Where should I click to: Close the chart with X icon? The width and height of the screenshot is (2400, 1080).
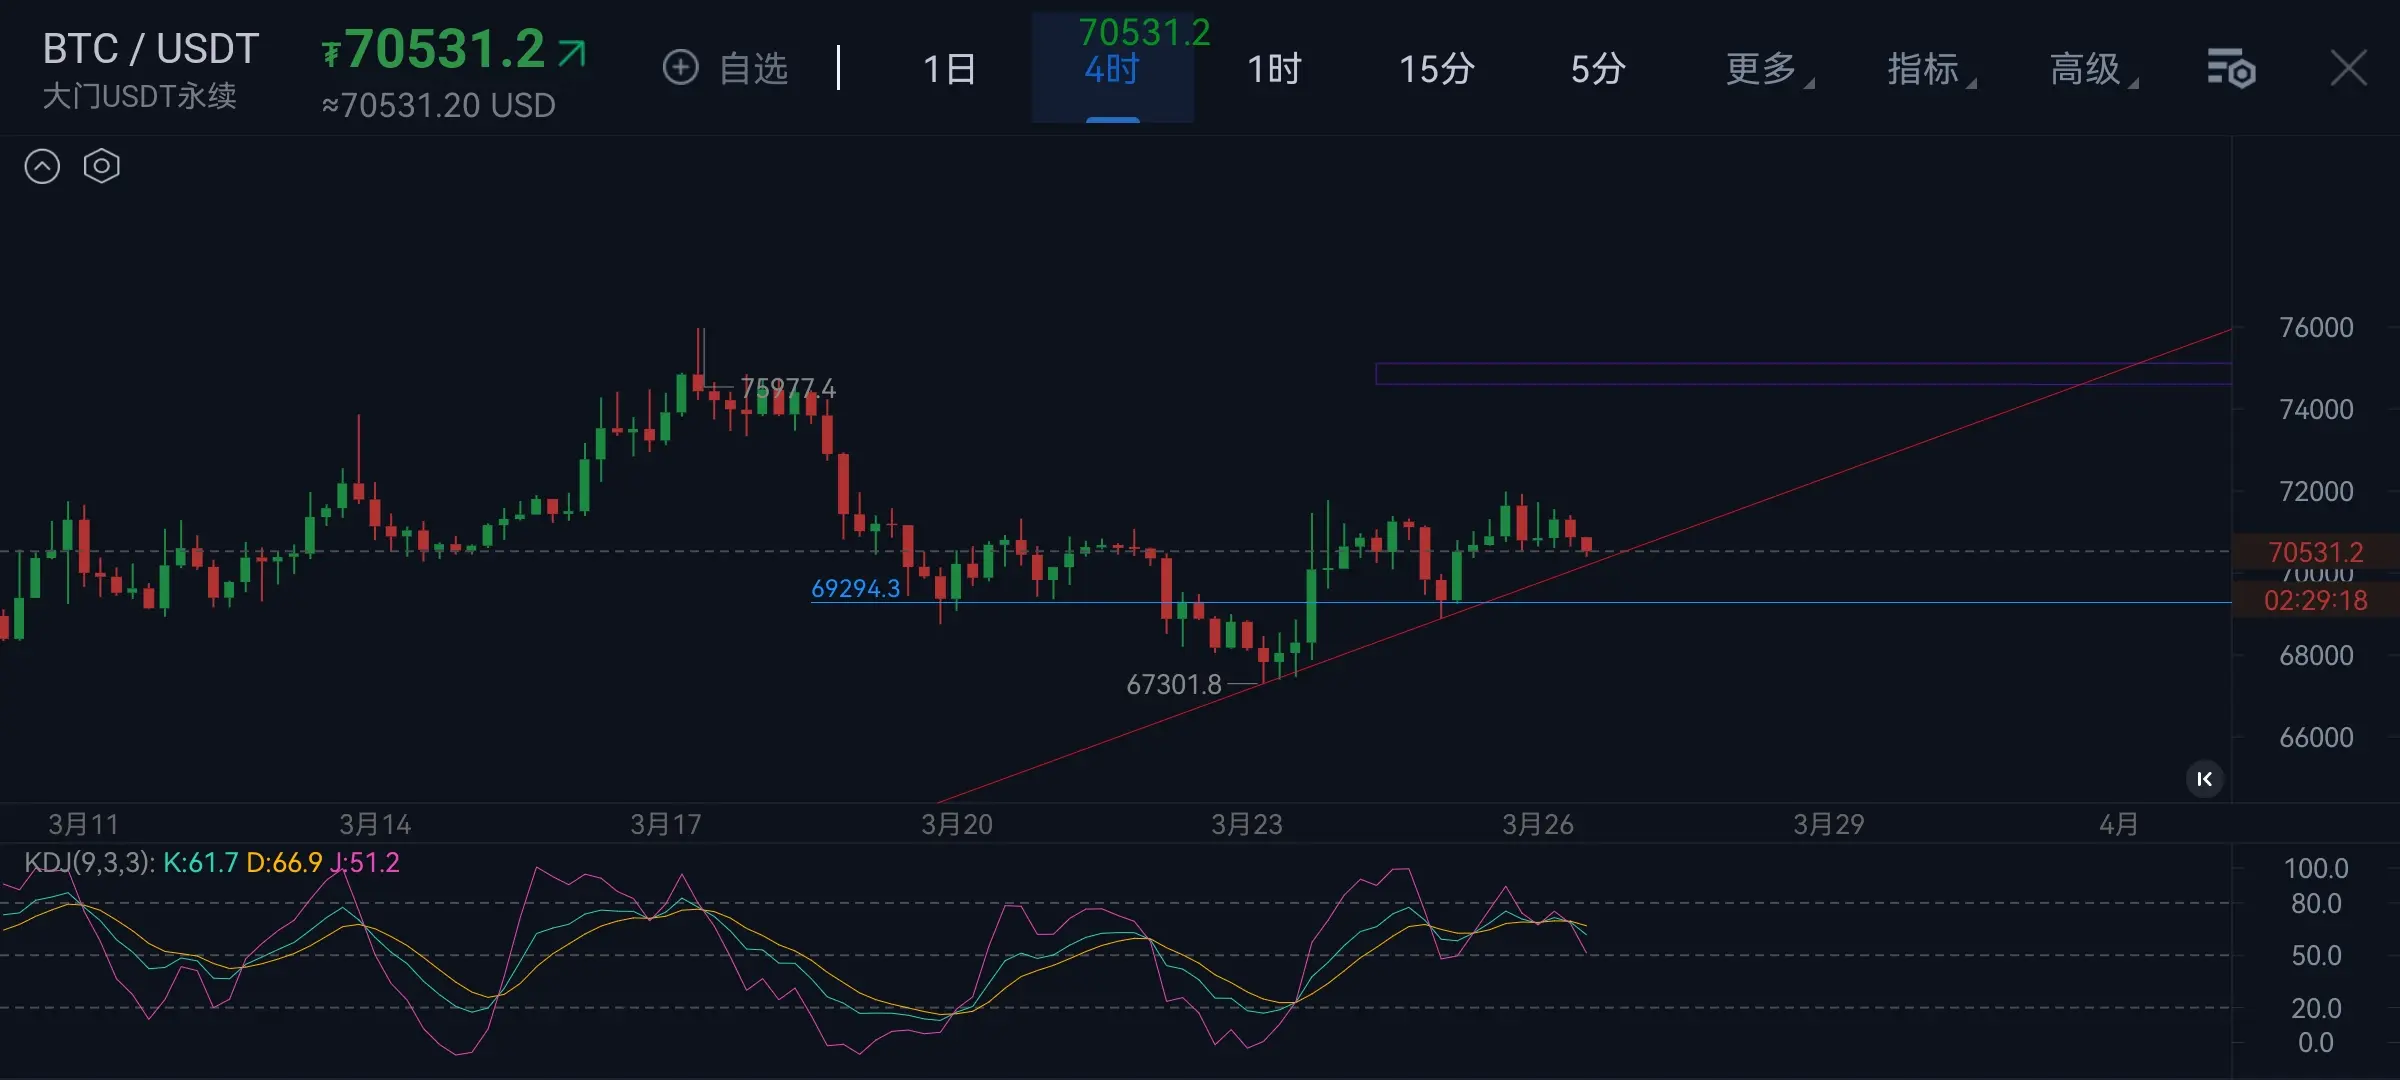point(2348,69)
